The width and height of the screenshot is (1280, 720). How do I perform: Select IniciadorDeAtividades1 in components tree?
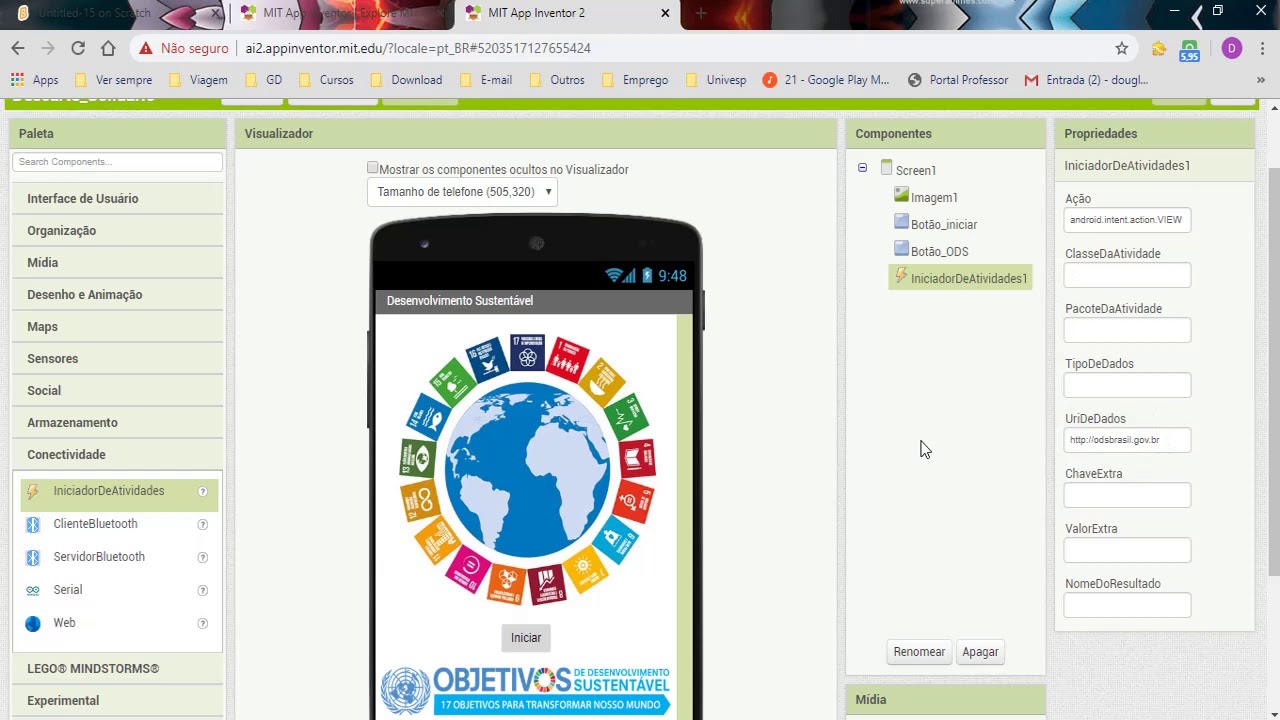coord(960,278)
